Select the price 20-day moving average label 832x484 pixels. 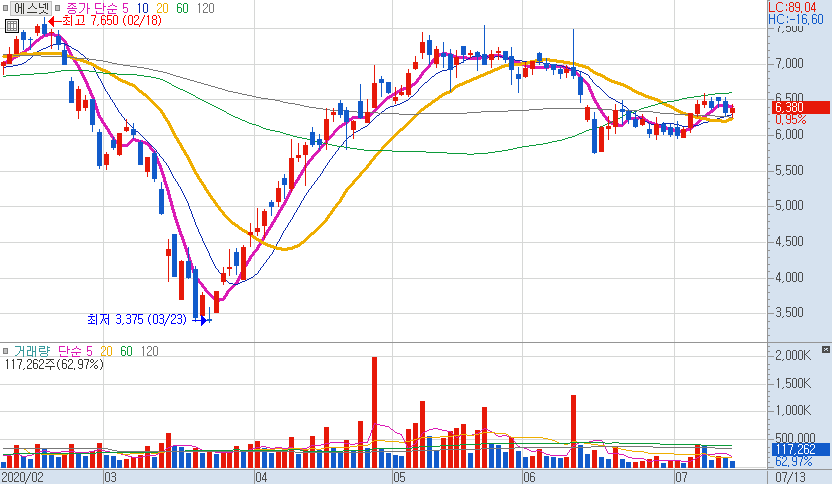pyautogui.click(x=162, y=8)
